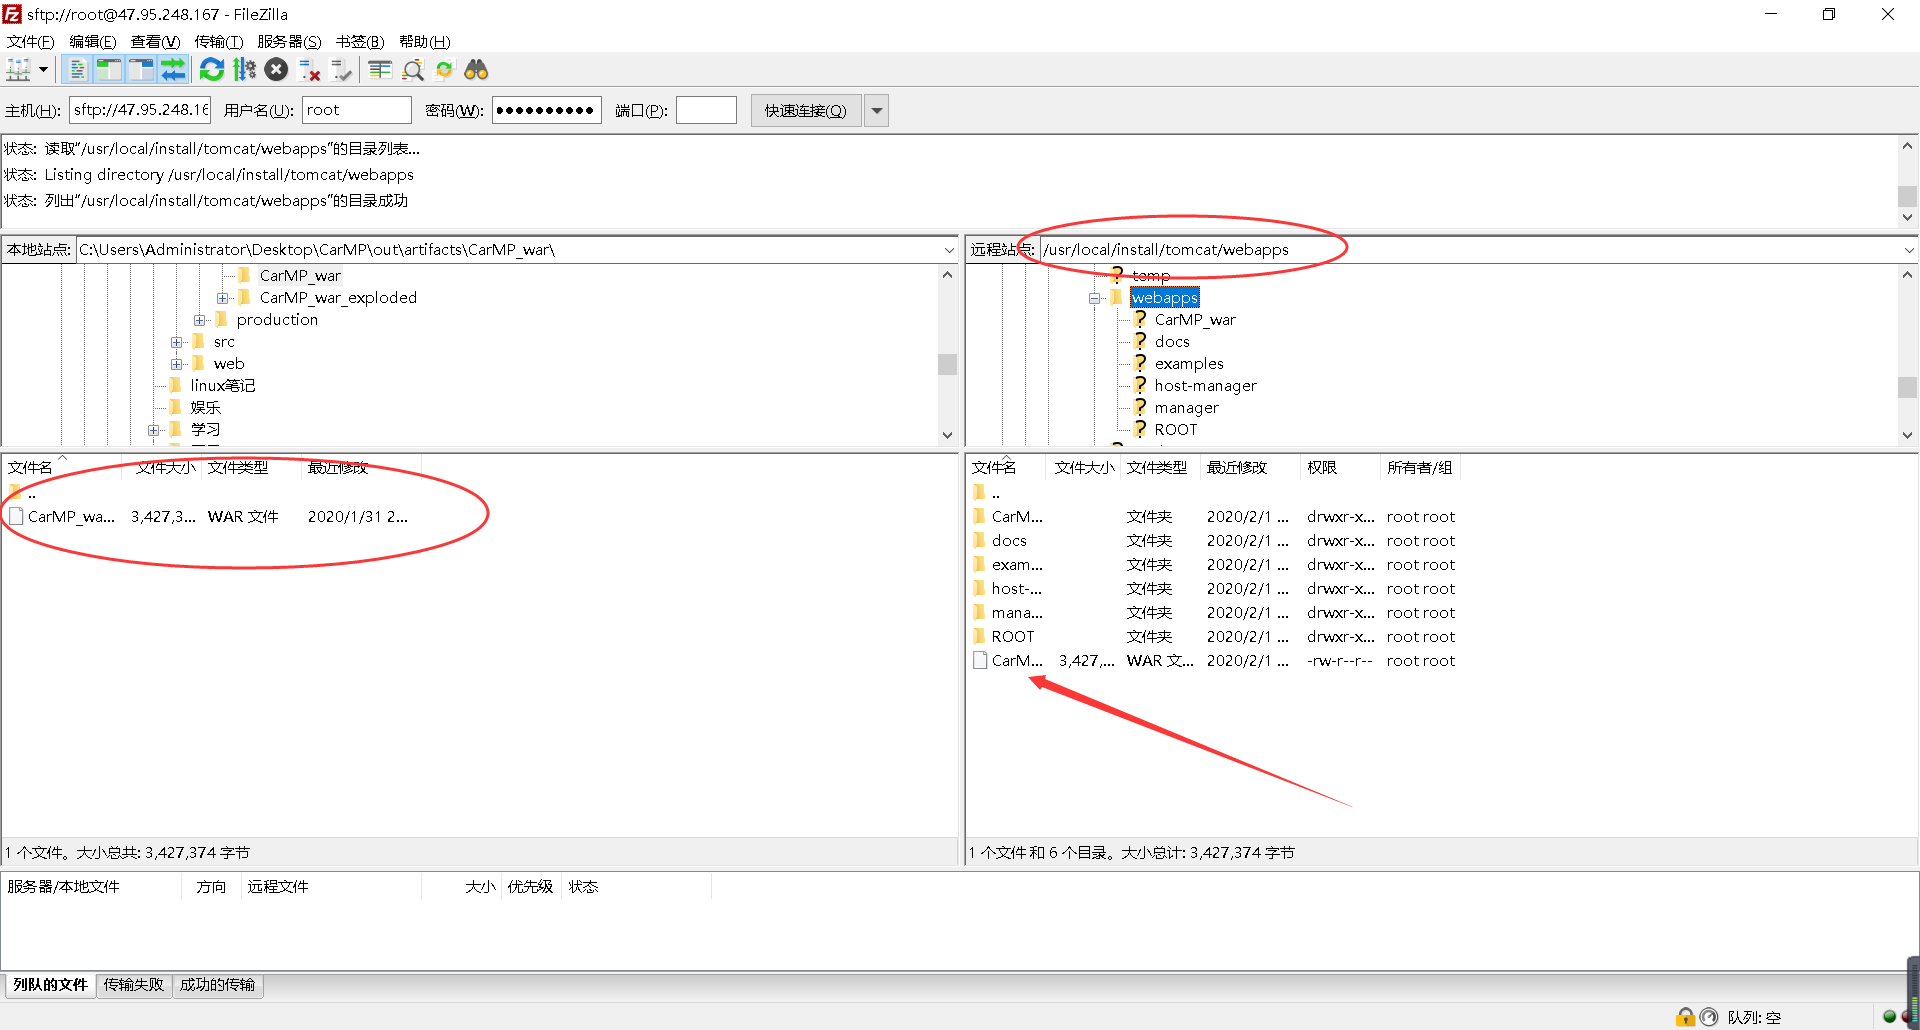Open 传输(T) menu

[219, 42]
